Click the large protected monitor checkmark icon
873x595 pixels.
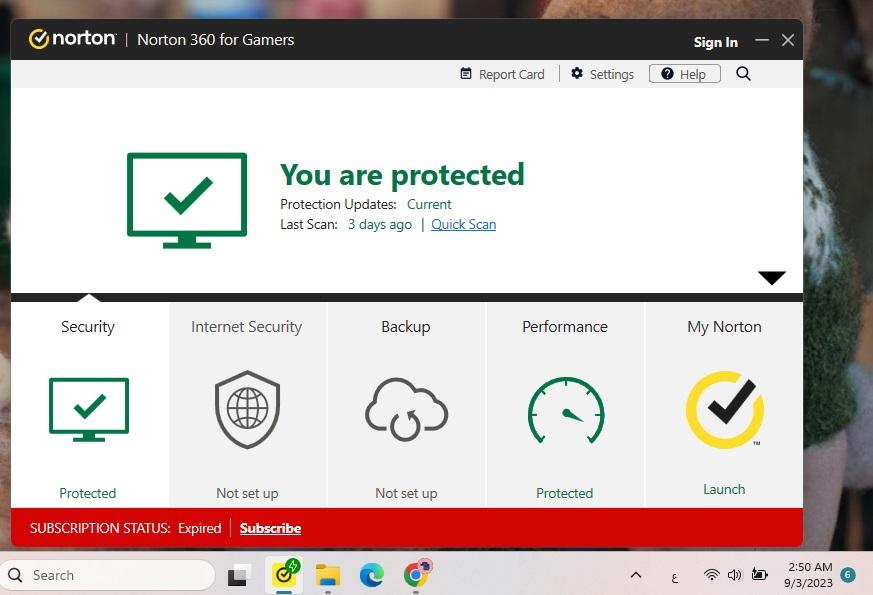coord(187,200)
